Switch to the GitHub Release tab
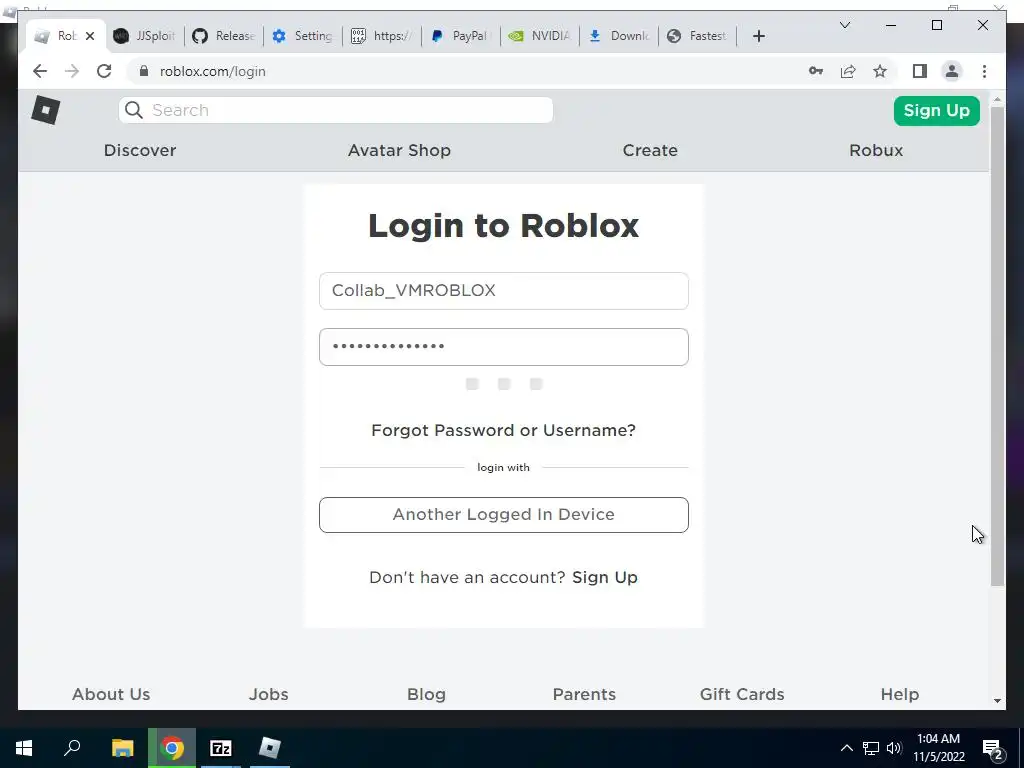 coord(223,36)
